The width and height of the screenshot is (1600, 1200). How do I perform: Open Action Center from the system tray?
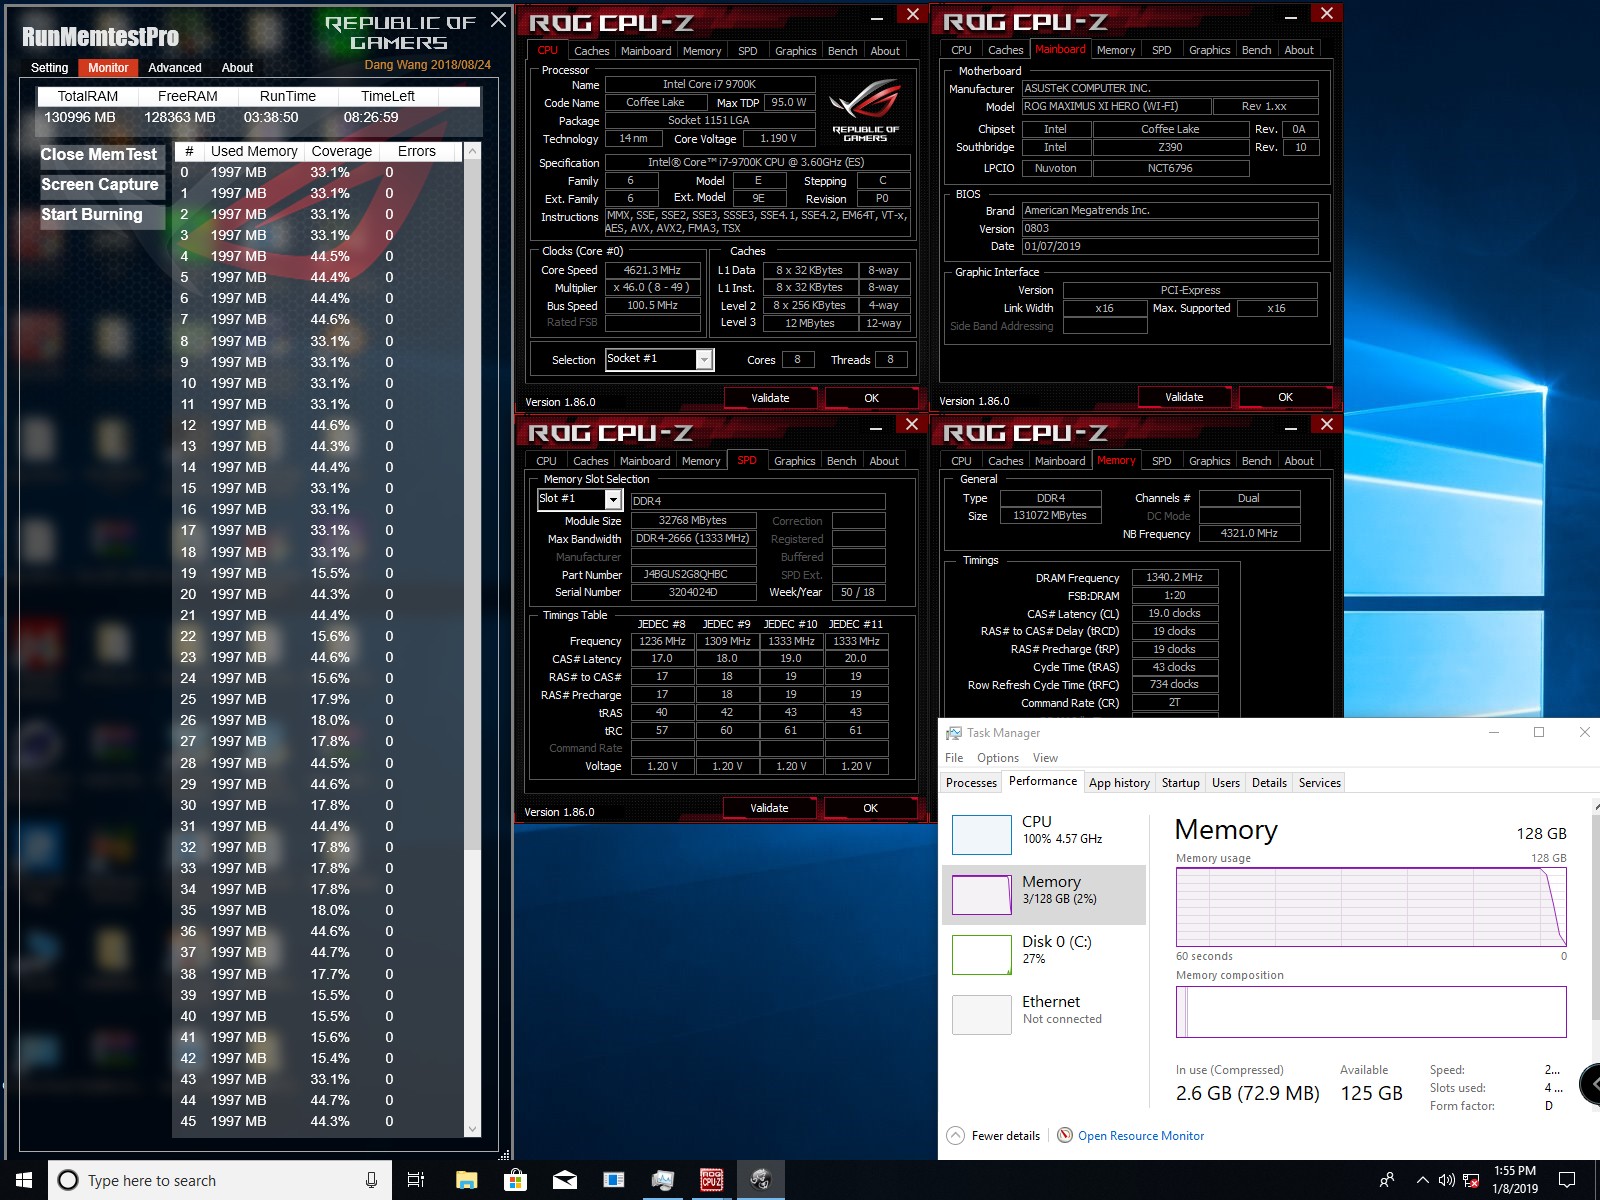(1565, 1180)
